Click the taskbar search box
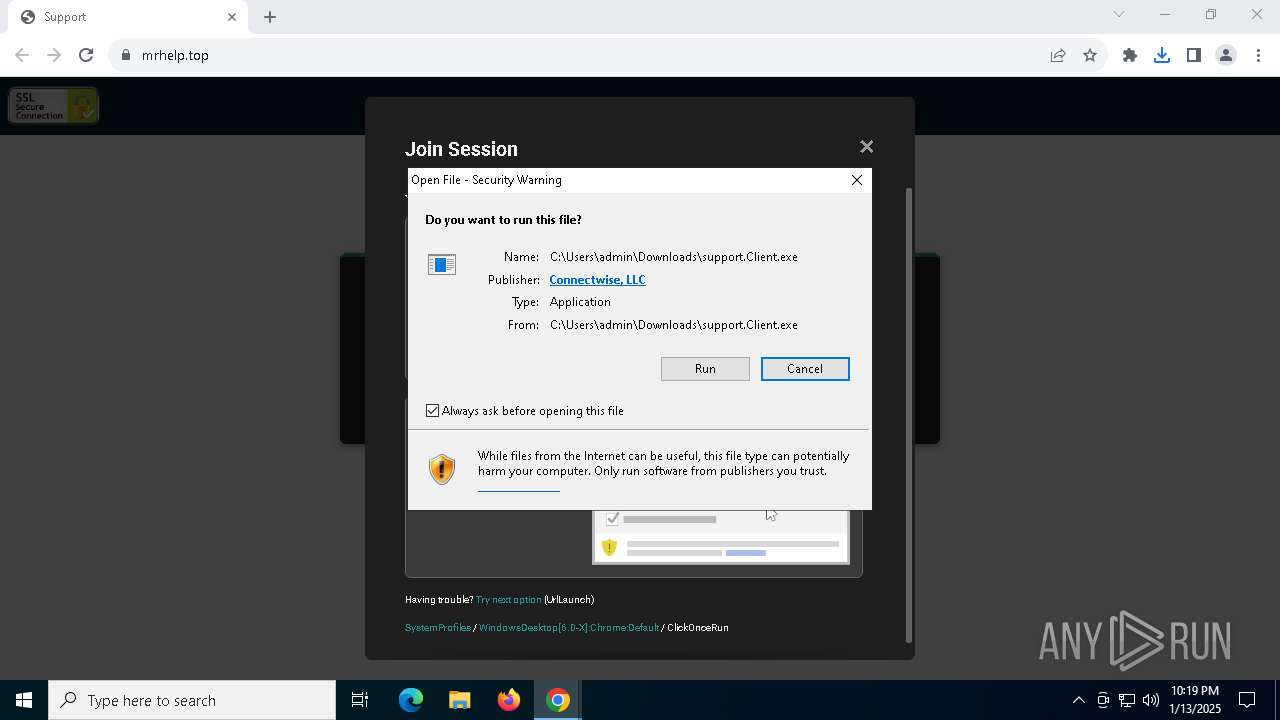 tap(192, 700)
